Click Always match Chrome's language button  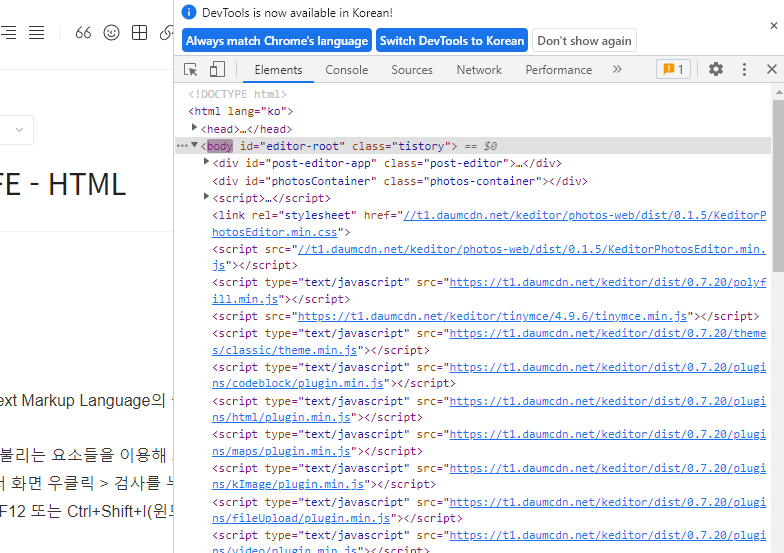(277, 40)
